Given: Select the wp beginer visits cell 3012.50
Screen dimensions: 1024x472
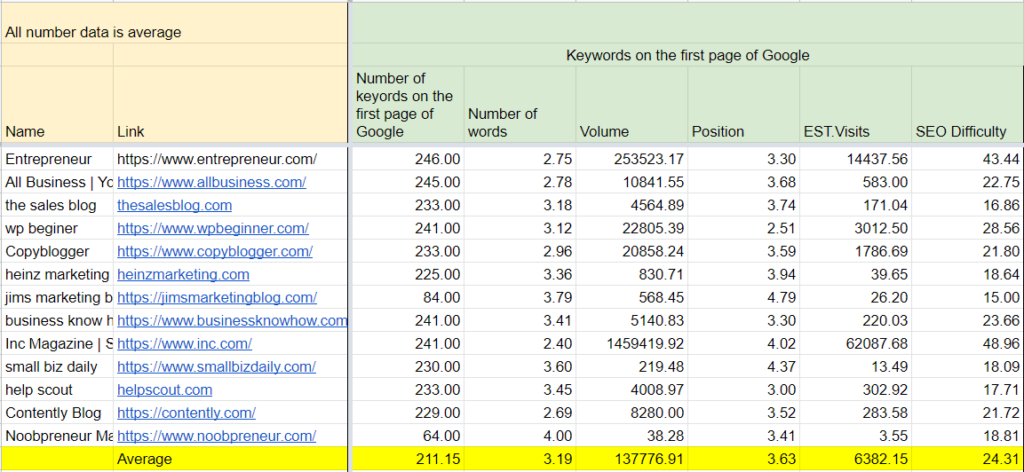Looking at the screenshot, I should point(855,228).
